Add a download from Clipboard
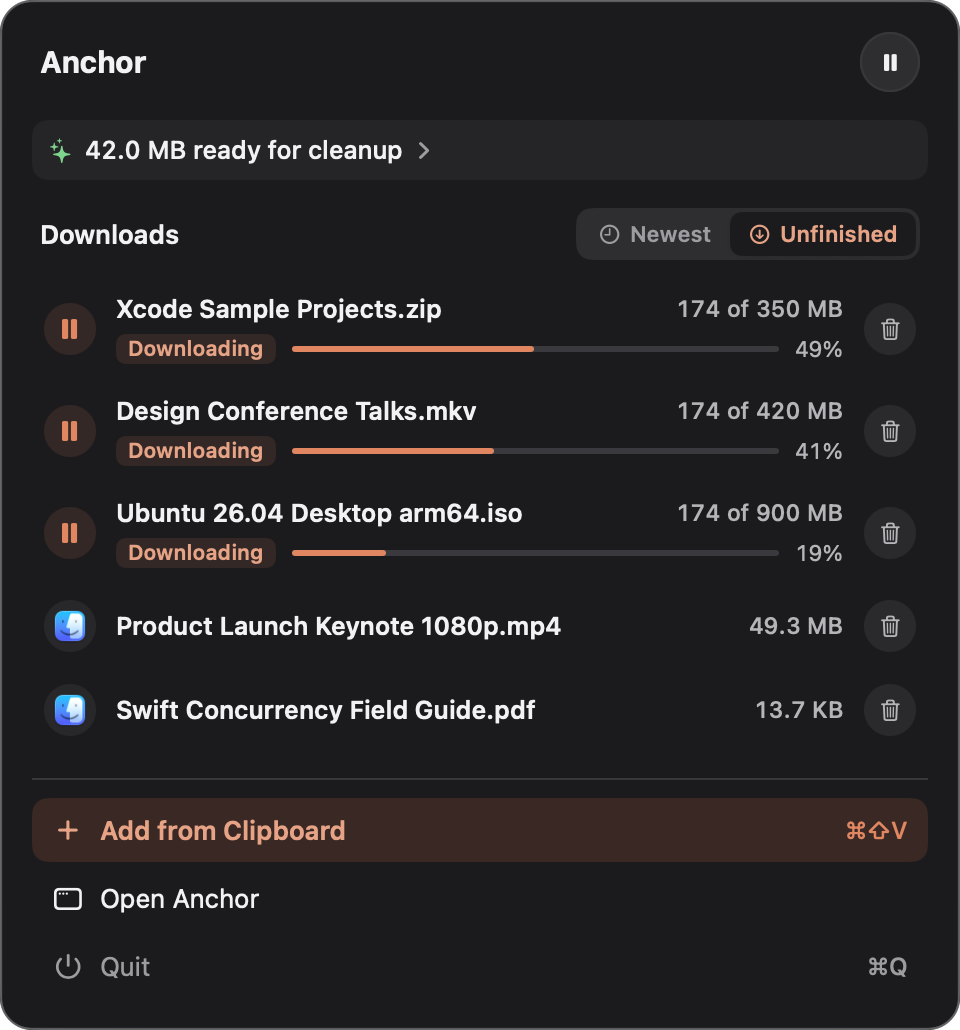The height and width of the screenshot is (1030, 960). click(x=480, y=830)
